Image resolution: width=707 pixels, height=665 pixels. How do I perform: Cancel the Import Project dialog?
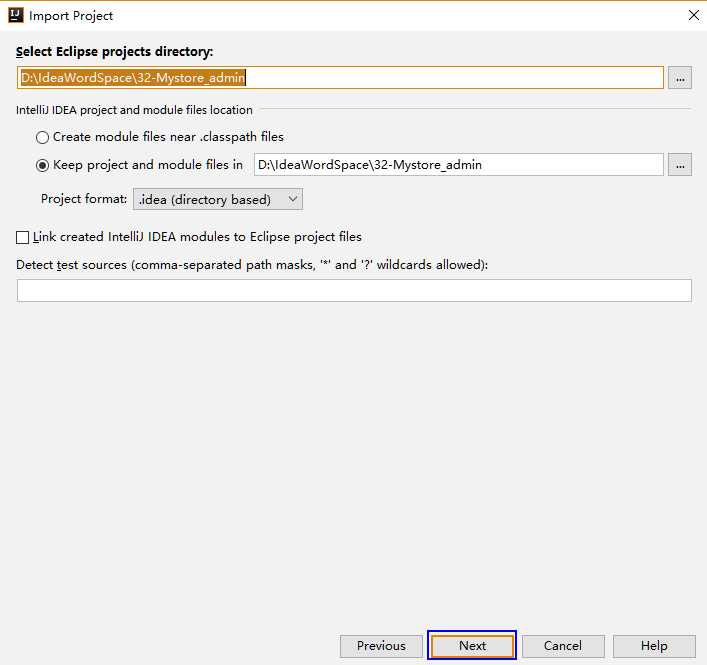(563, 646)
